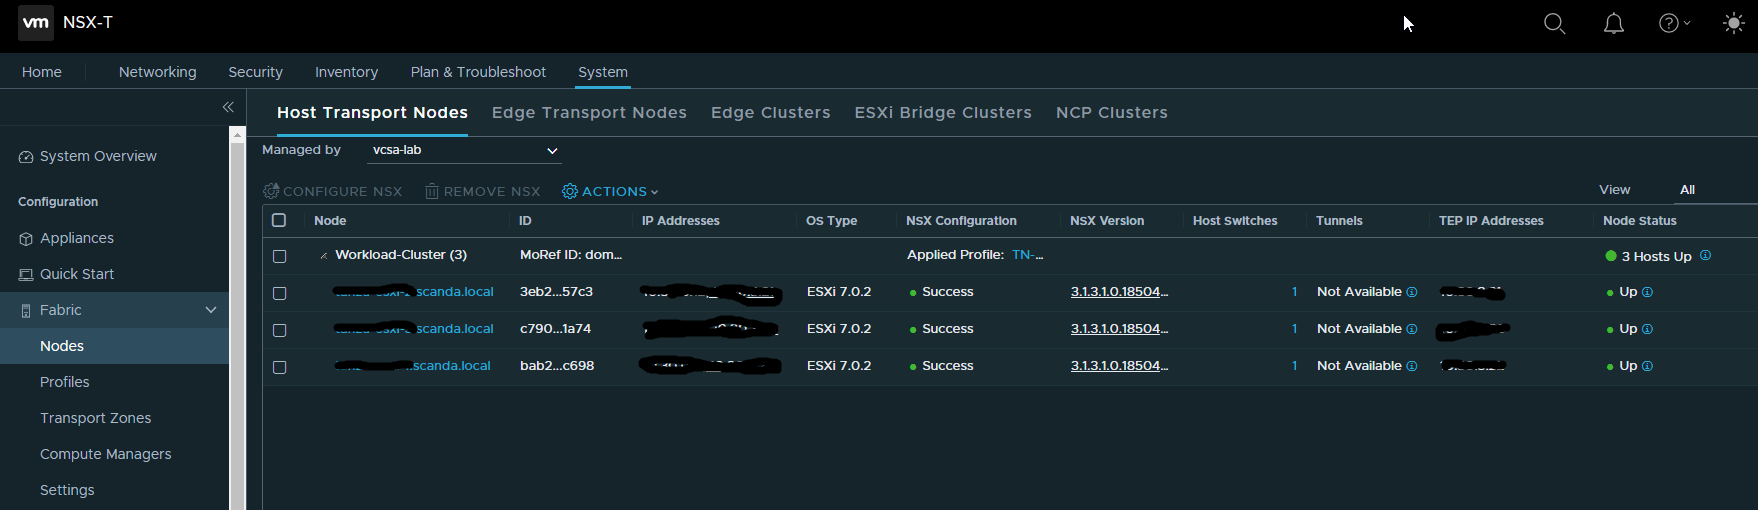1758x510 pixels.
Task: Click host switches count 1 for 3eb2...57c3
Action: point(1294,292)
